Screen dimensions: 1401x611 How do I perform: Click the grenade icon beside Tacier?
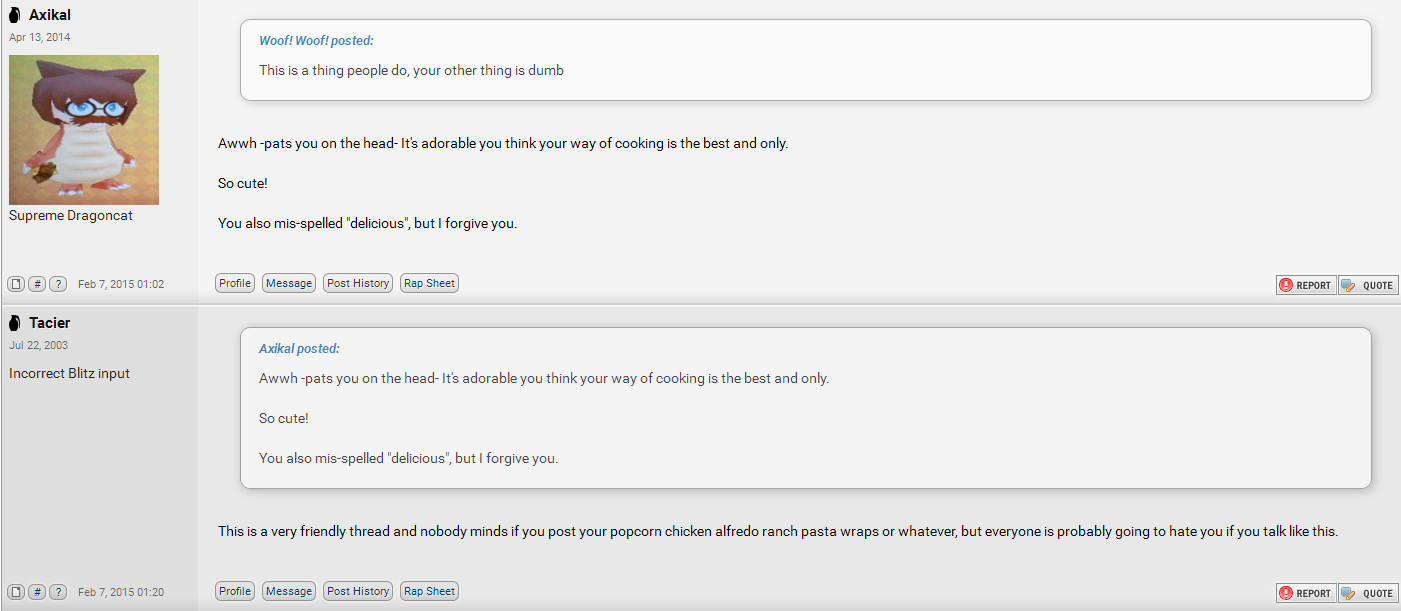click(x=15, y=323)
